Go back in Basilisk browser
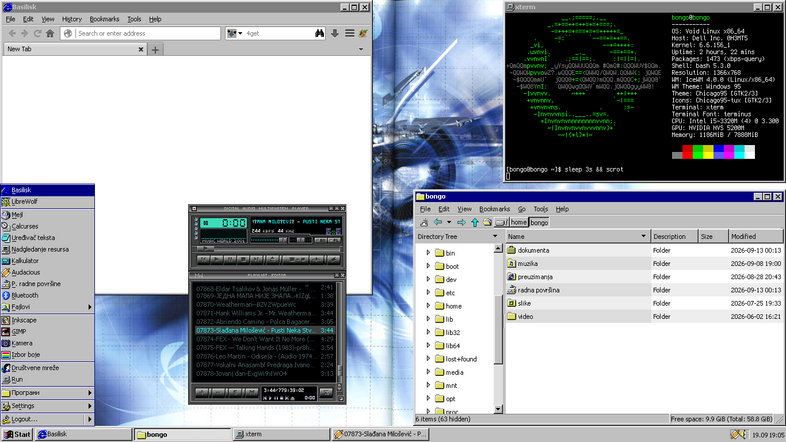 (13, 33)
